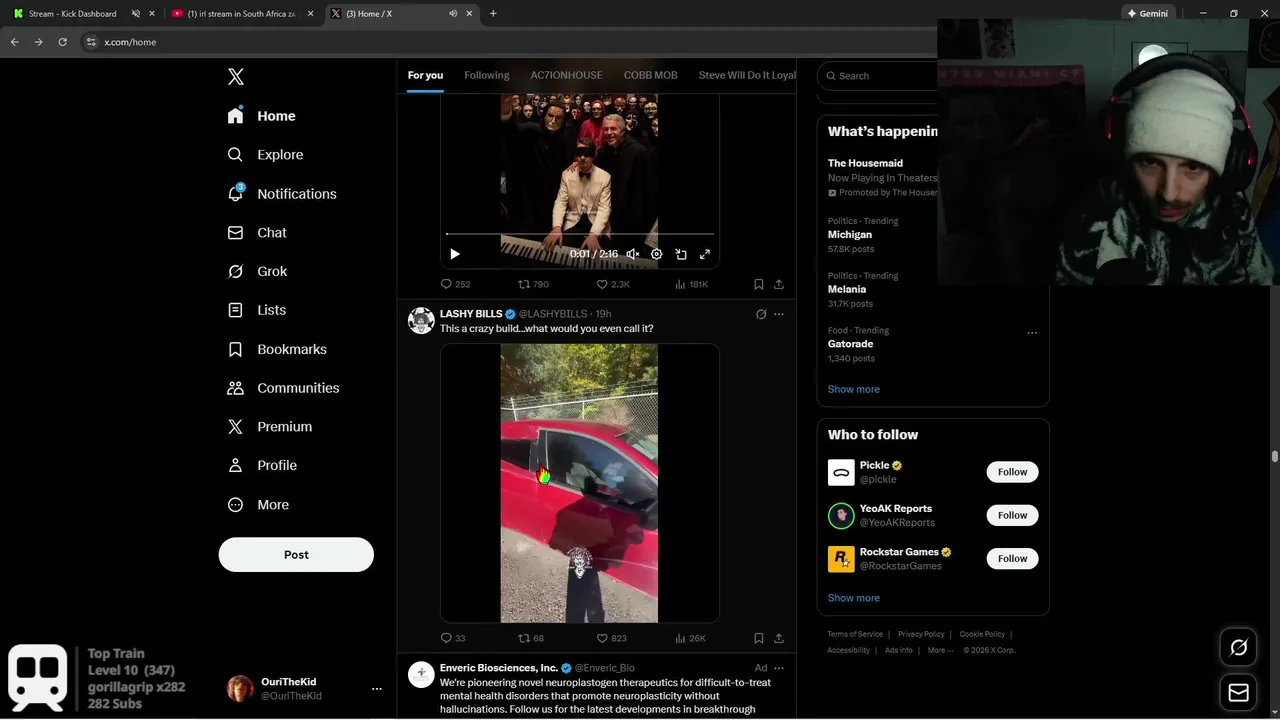Open LASHY BILLS profile avatar
The image size is (1280, 720).
click(421, 321)
